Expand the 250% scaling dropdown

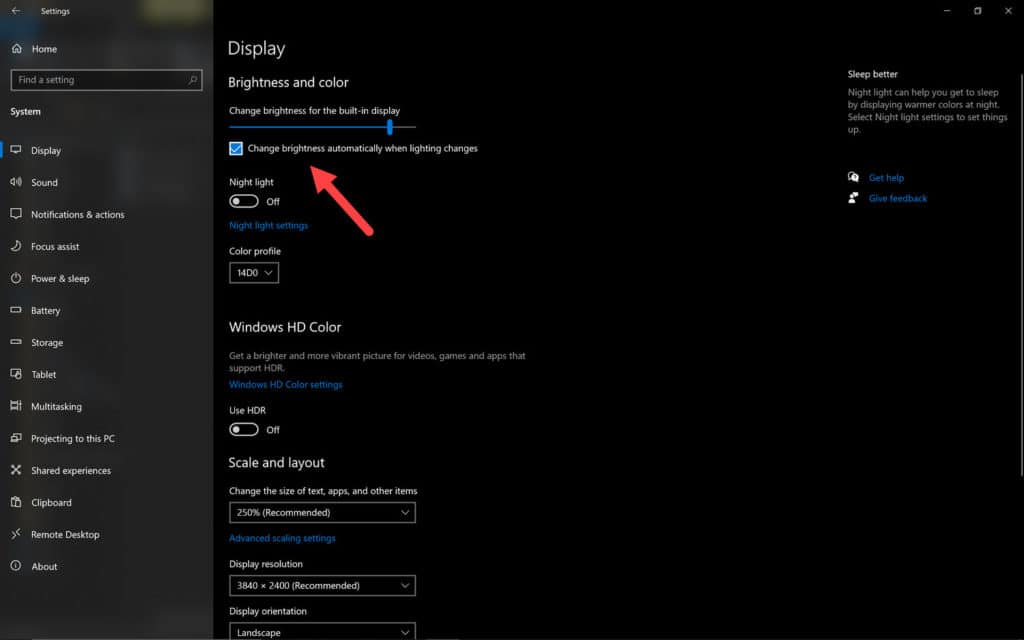click(x=322, y=513)
